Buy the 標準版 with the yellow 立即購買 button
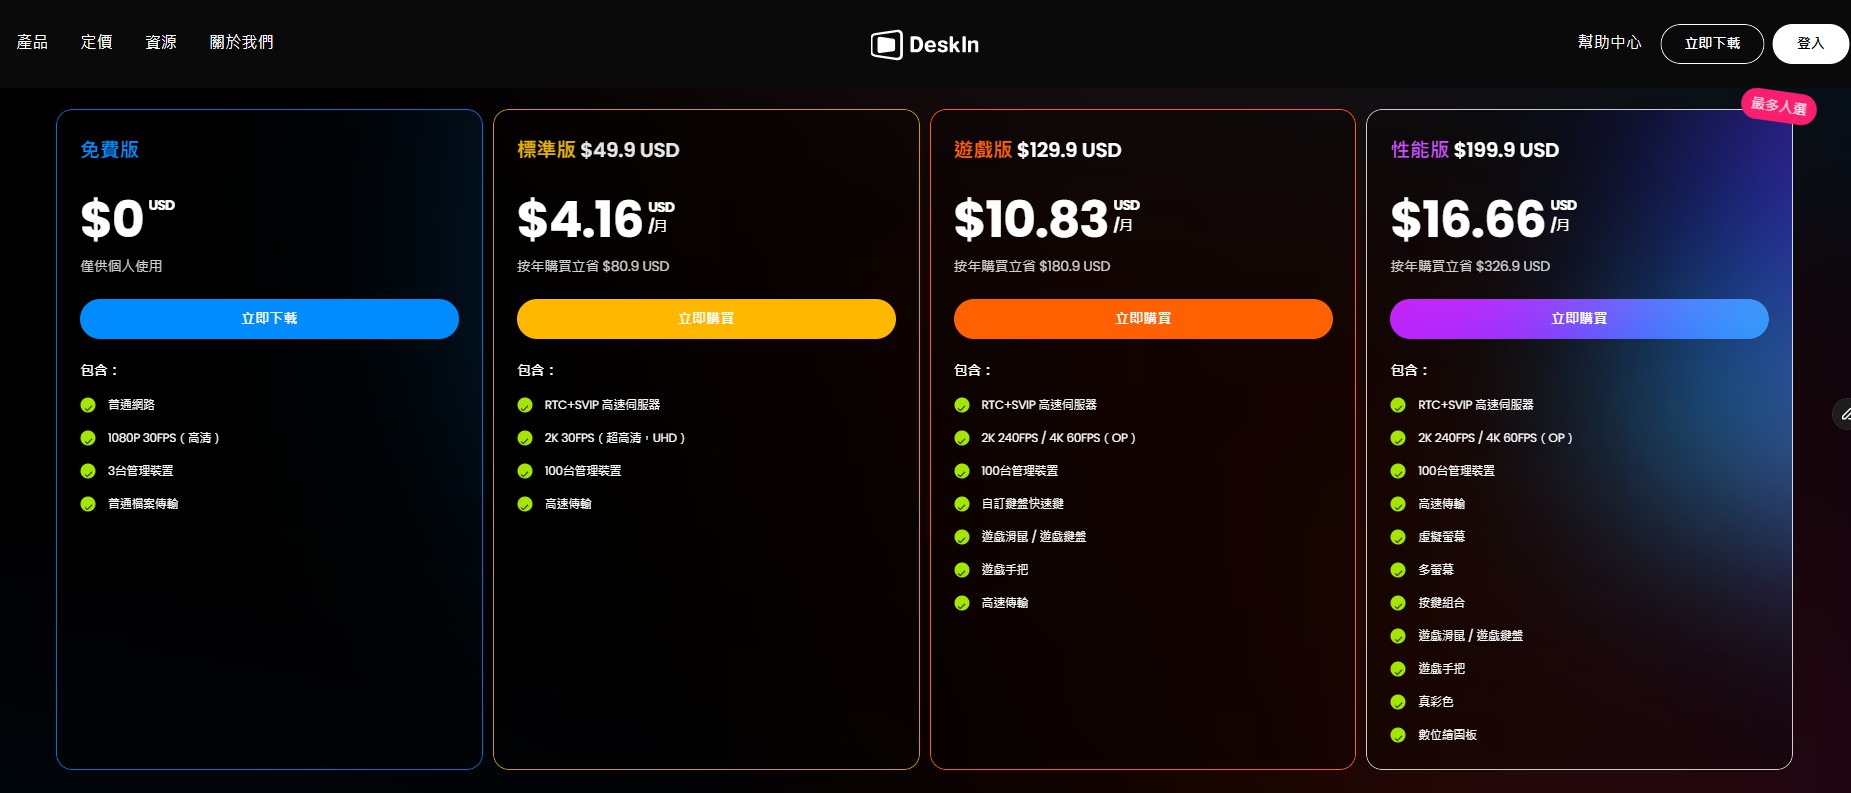This screenshot has height=793, width=1851. tap(706, 319)
